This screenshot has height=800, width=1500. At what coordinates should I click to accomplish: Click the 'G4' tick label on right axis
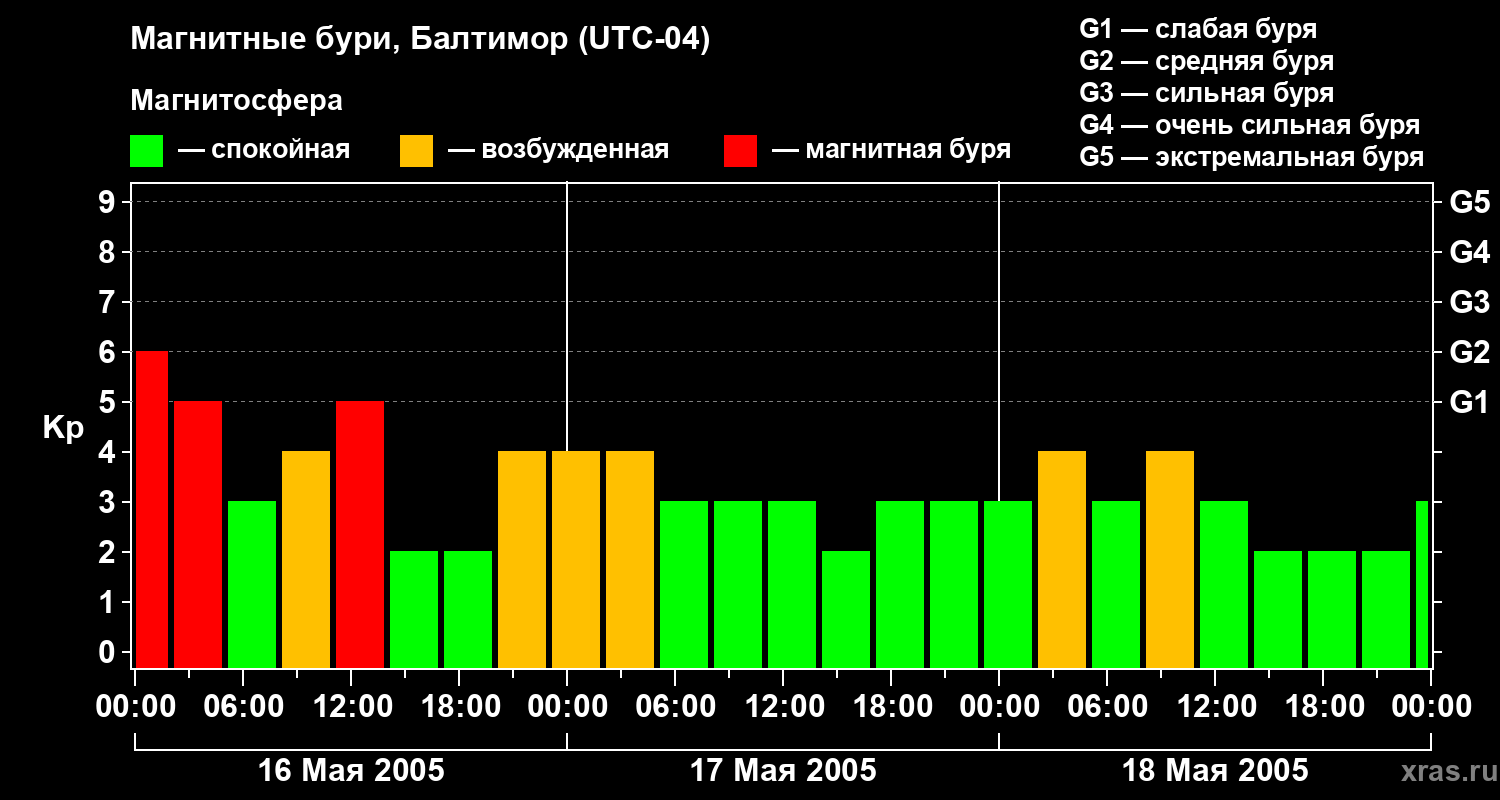pyautogui.click(x=1469, y=252)
